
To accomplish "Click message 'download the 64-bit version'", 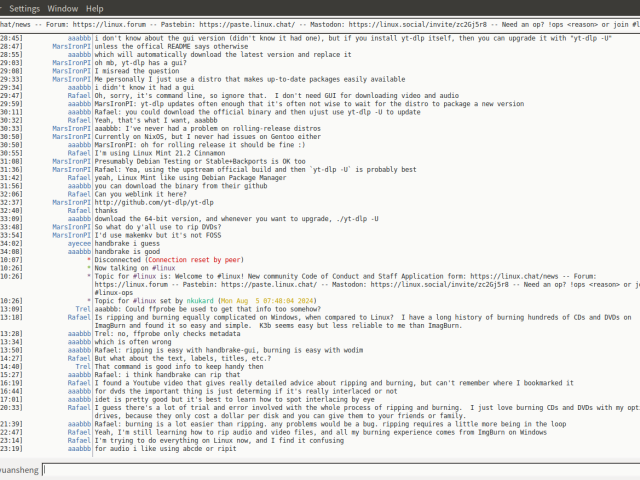I will pyautogui.click(x=236, y=219).
